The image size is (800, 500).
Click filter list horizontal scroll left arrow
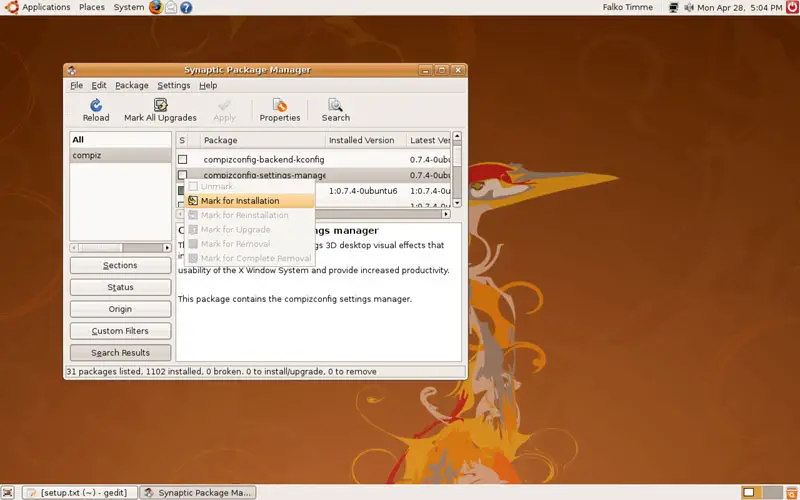74,248
